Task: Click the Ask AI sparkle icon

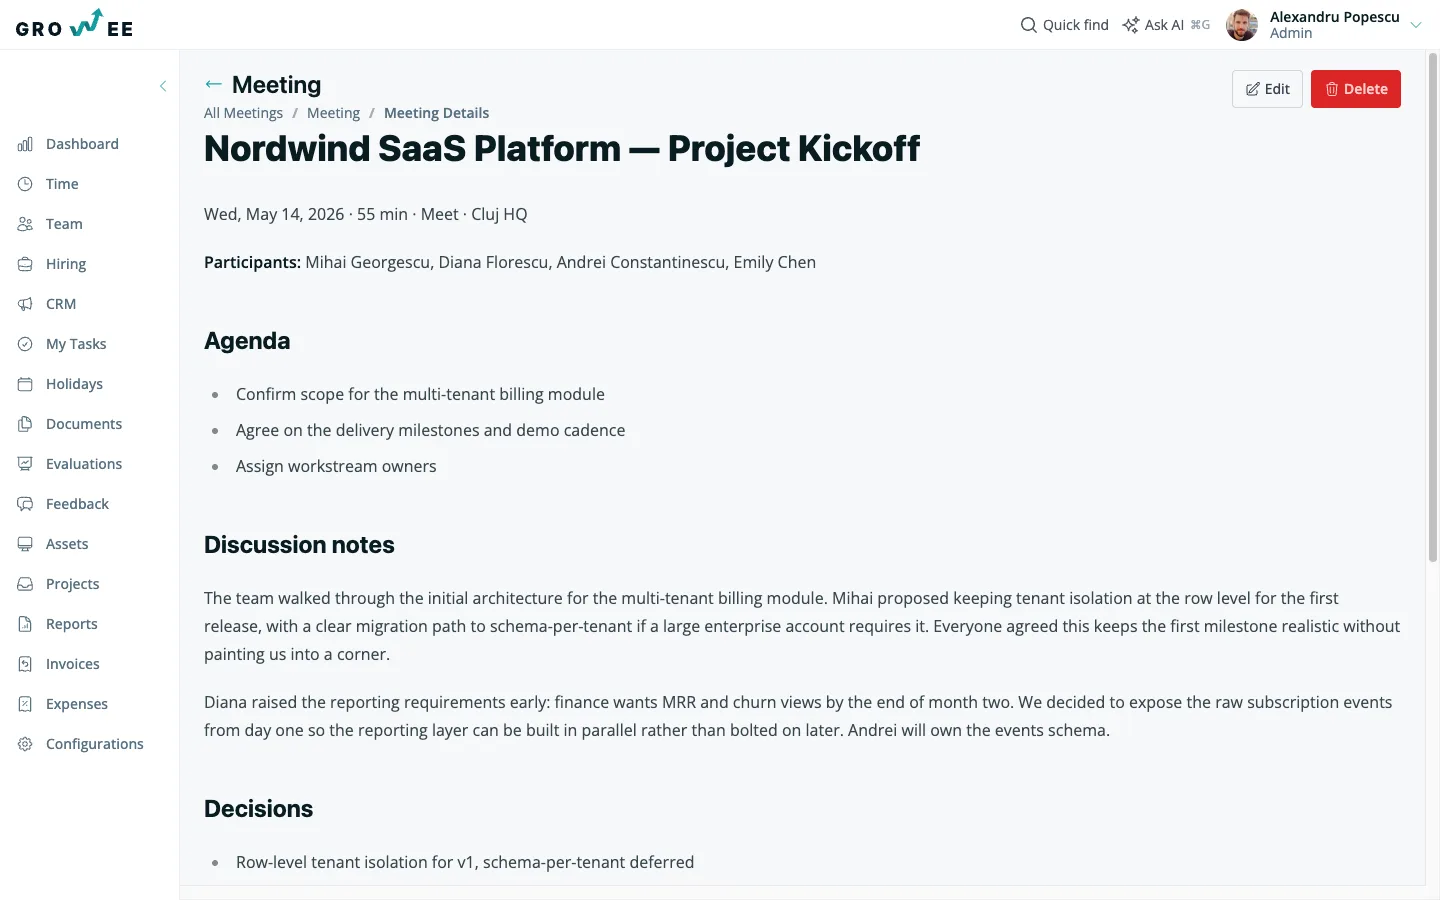Action: [1131, 25]
